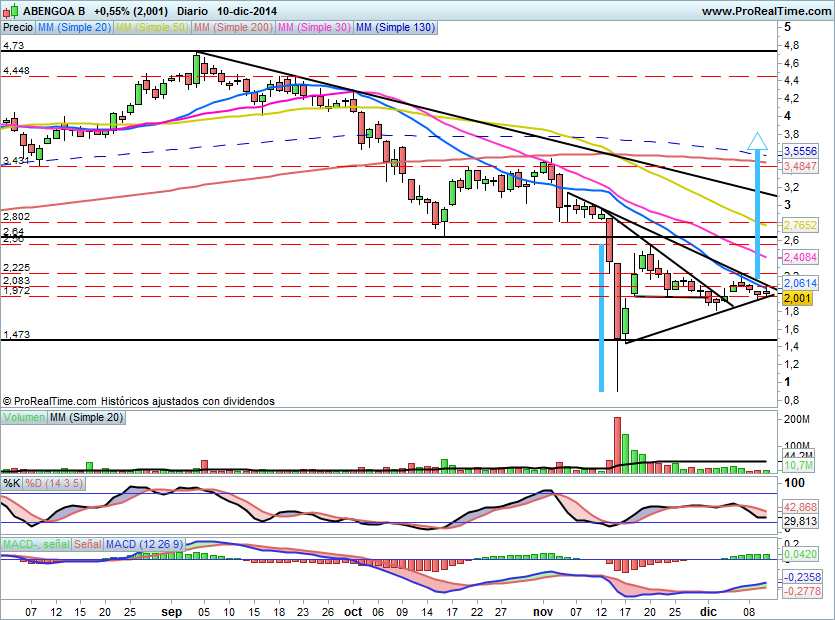Select the ABENGOA B instrument title
Image resolution: width=835 pixels, height=620 pixels.
pyautogui.click(x=54, y=11)
